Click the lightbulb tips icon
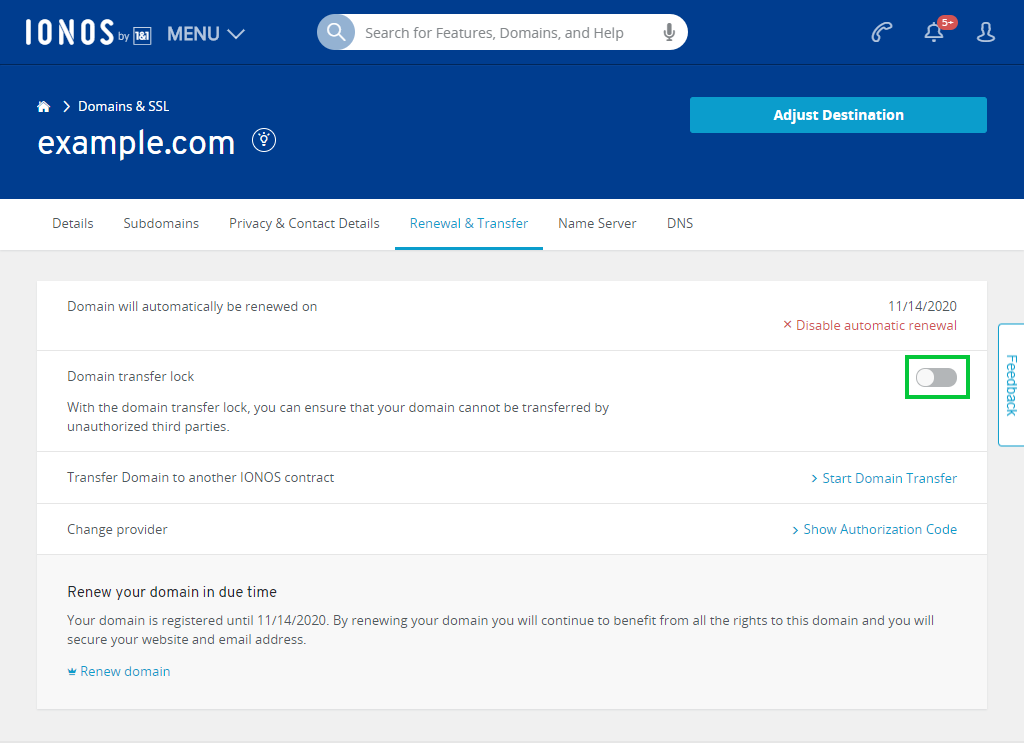 point(264,140)
